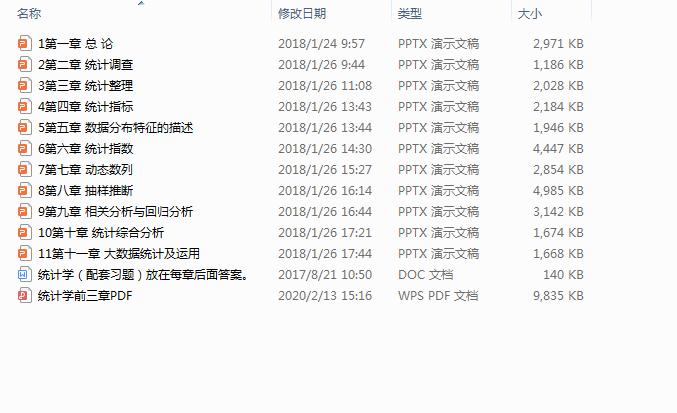Image resolution: width=677 pixels, height=413 pixels.
Task: Sort files by 大小 column header
Action: [x=529, y=14]
